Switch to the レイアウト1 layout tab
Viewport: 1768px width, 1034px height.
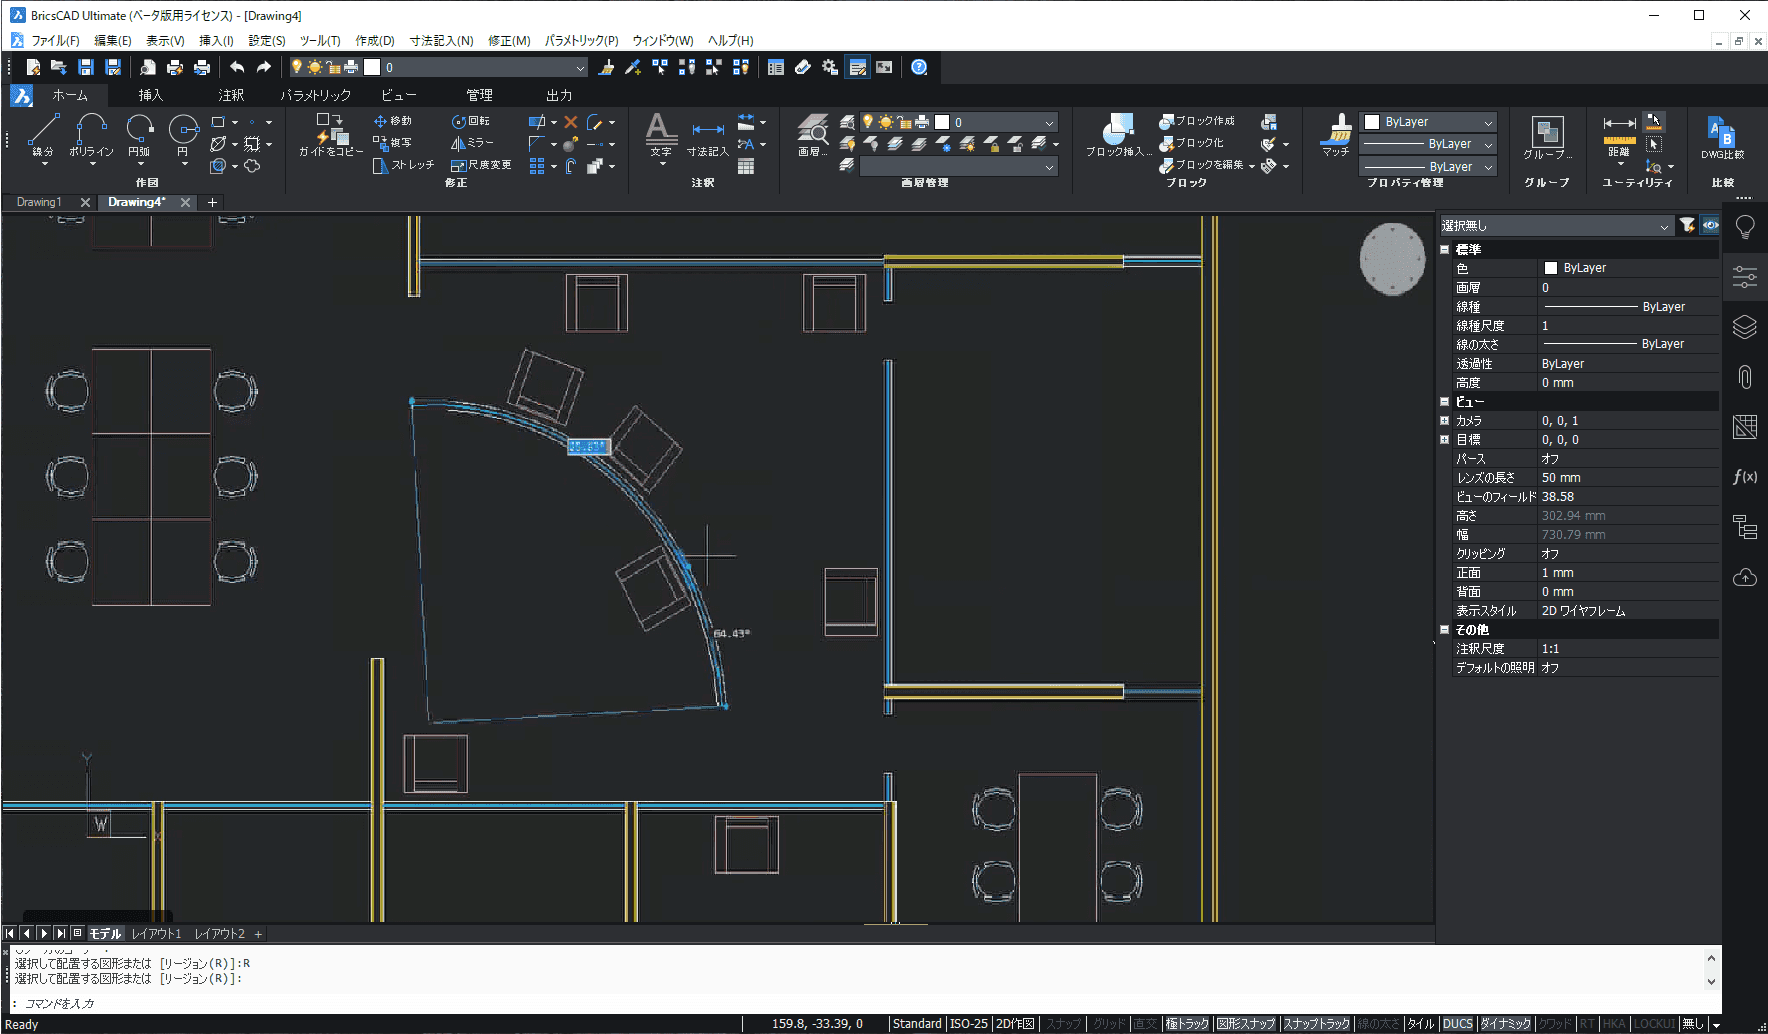coord(156,934)
